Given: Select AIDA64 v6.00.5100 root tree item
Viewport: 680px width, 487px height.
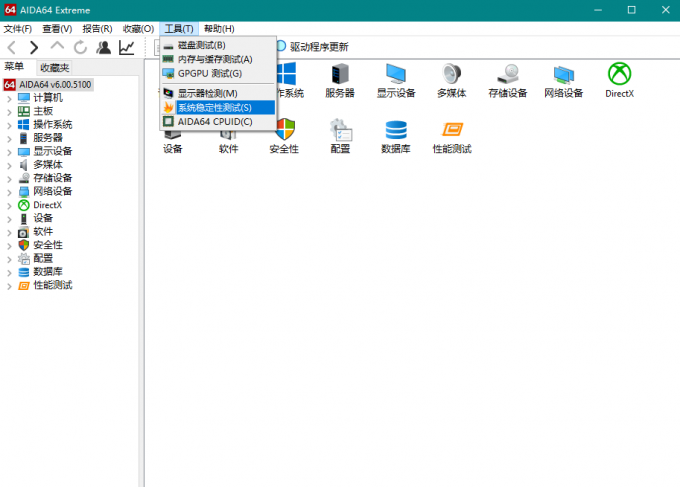Looking at the screenshot, I should pos(55,85).
